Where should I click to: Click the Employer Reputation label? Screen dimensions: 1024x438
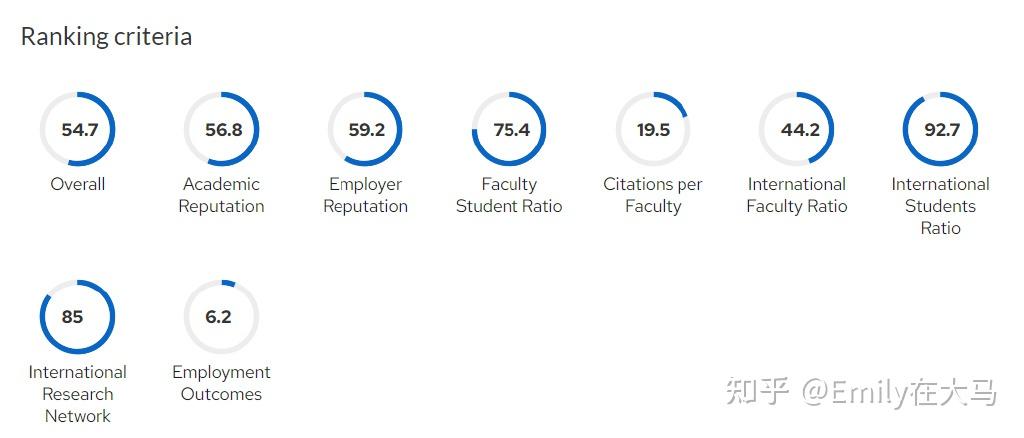pos(366,195)
